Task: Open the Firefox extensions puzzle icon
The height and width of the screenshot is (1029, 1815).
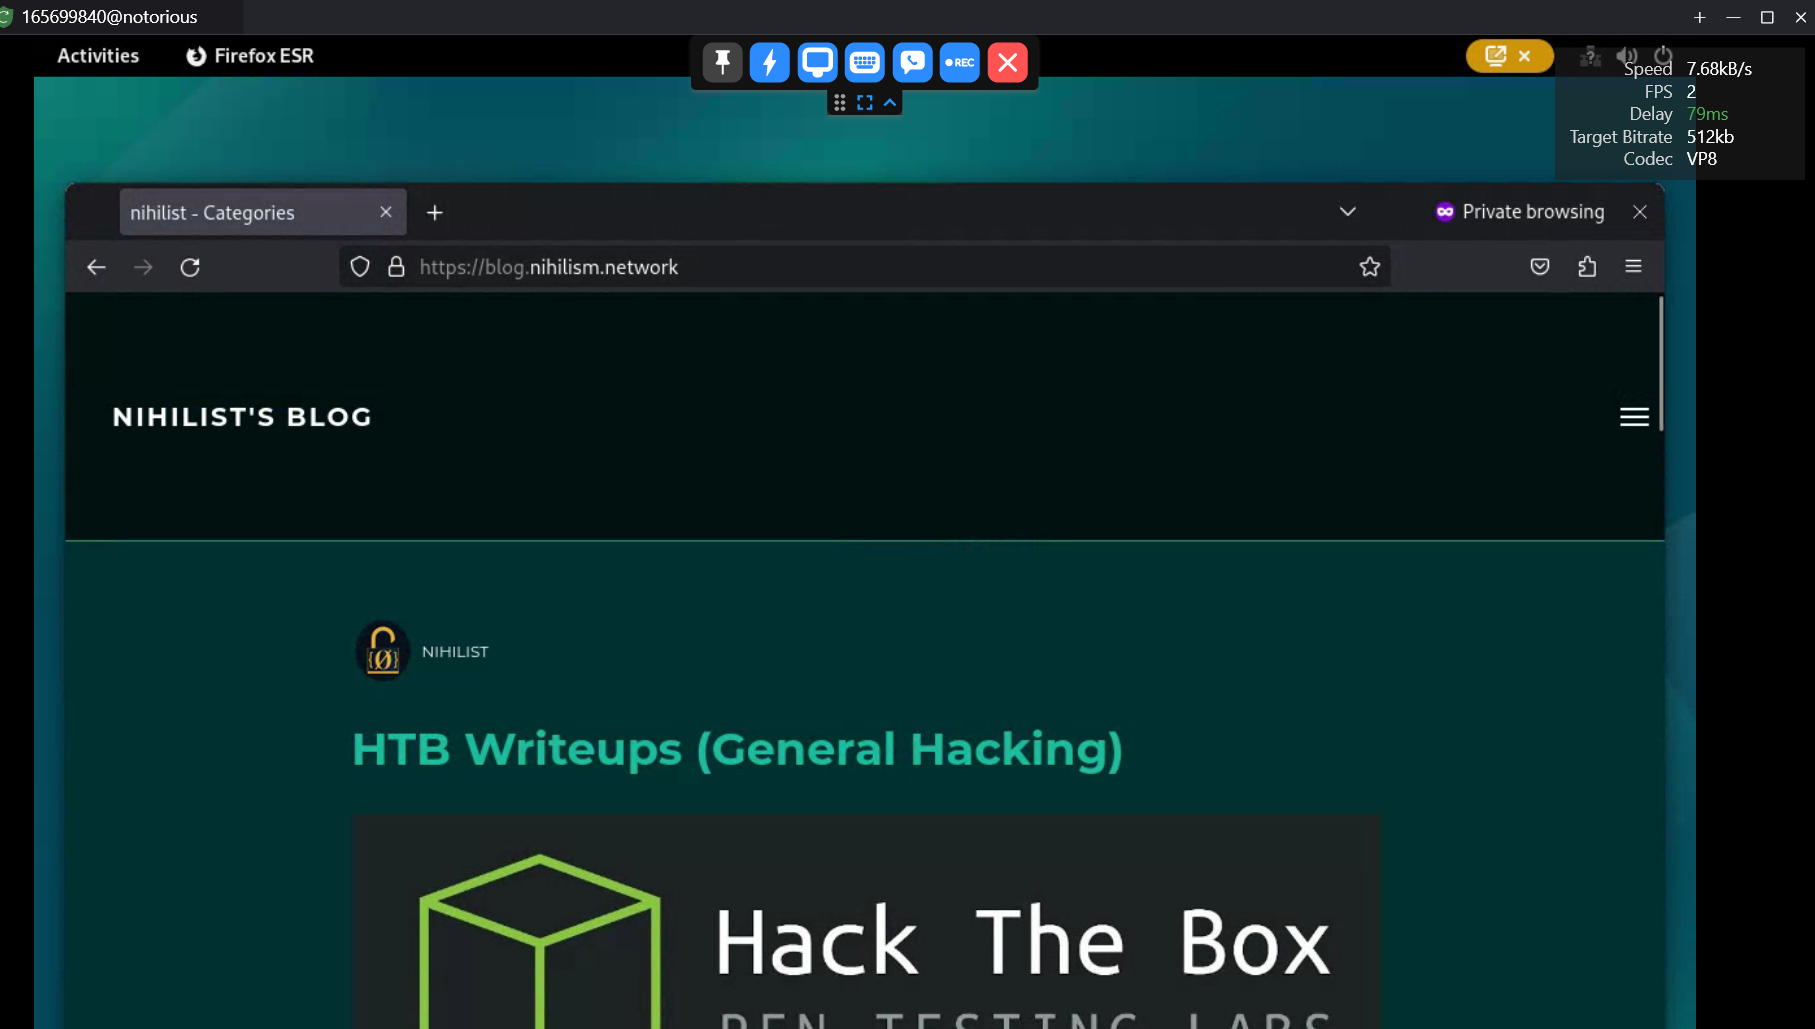Action: pyautogui.click(x=1587, y=266)
